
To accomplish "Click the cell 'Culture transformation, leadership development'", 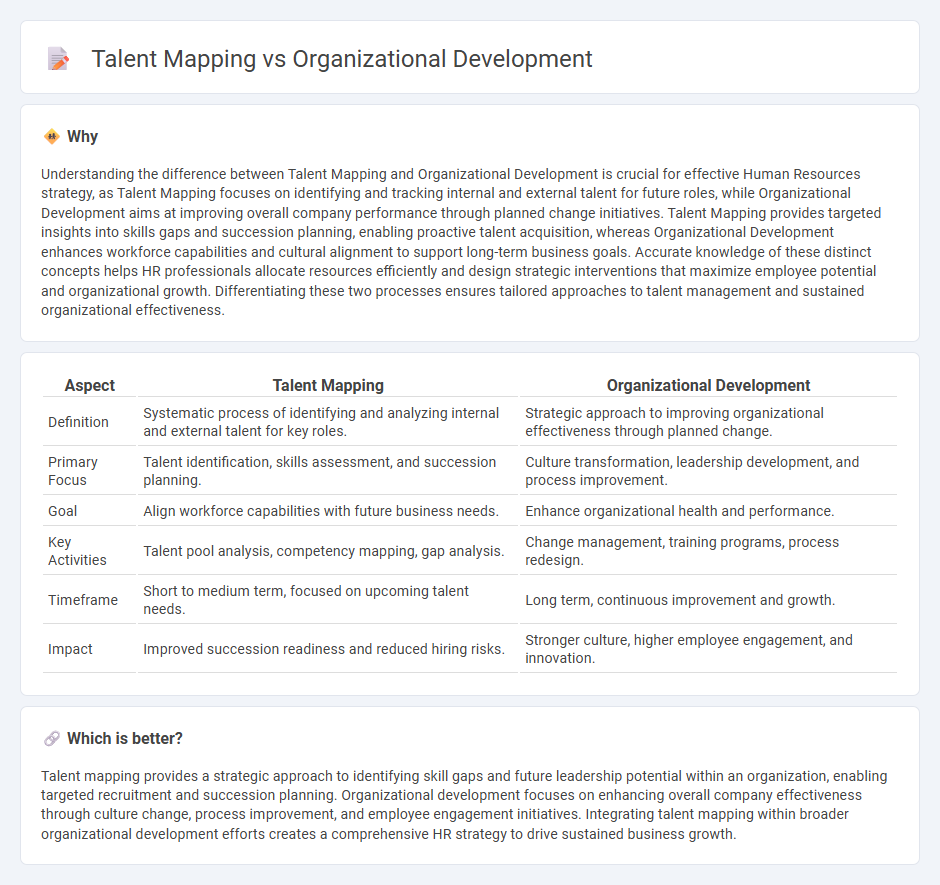I will pos(708,471).
